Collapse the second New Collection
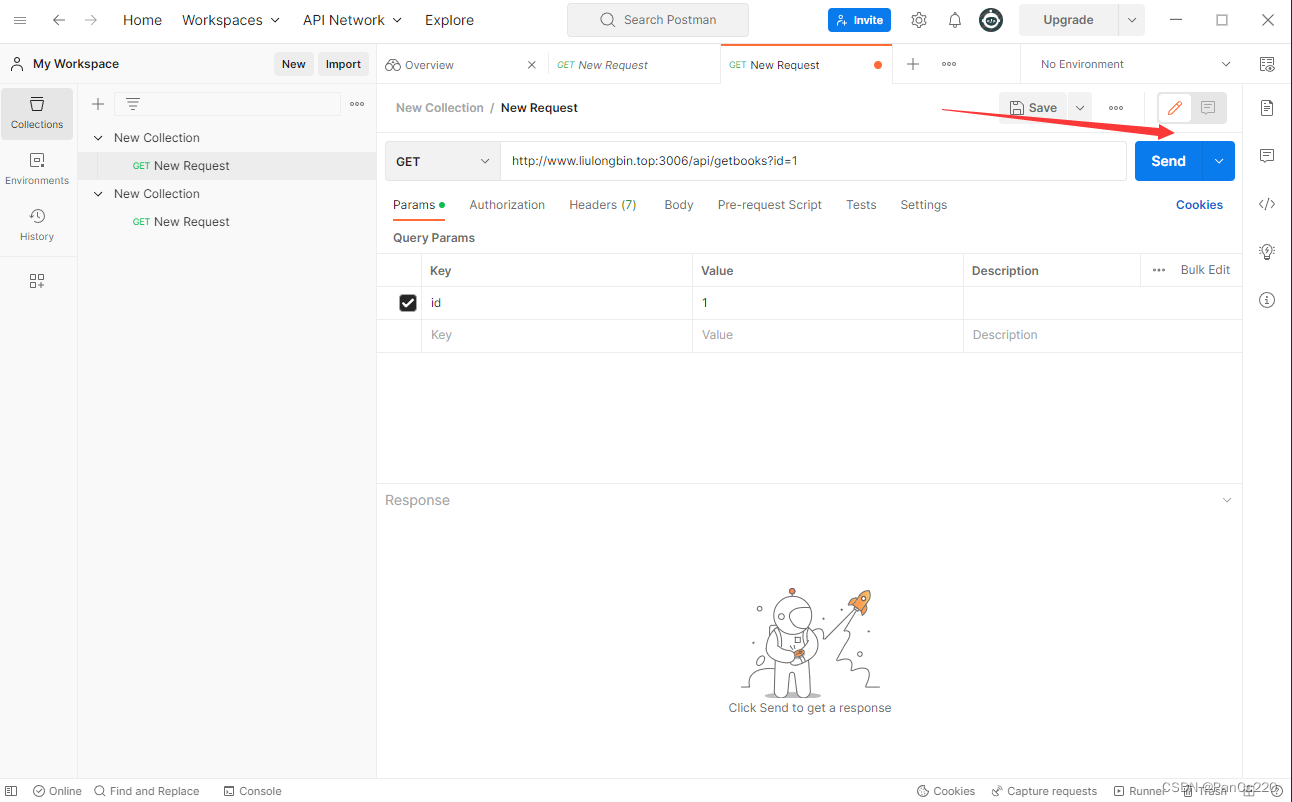 tap(98, 194)
